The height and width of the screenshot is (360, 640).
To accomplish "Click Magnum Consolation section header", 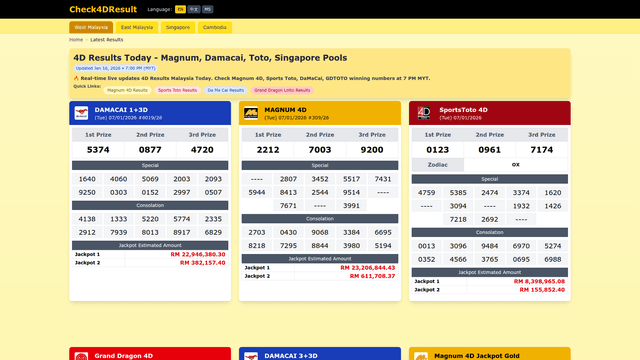I will 320,219.
